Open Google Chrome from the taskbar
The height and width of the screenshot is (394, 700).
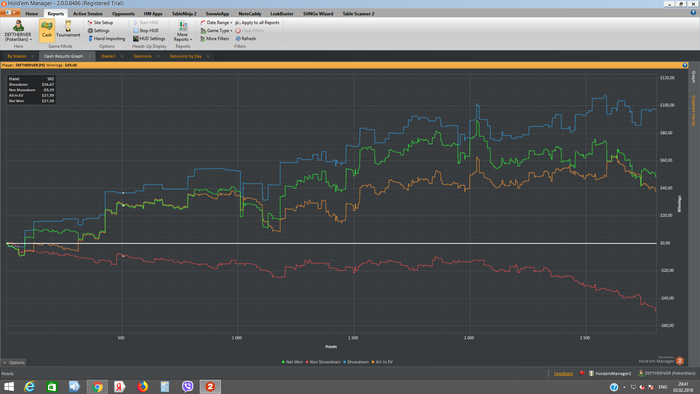point(97,386)
